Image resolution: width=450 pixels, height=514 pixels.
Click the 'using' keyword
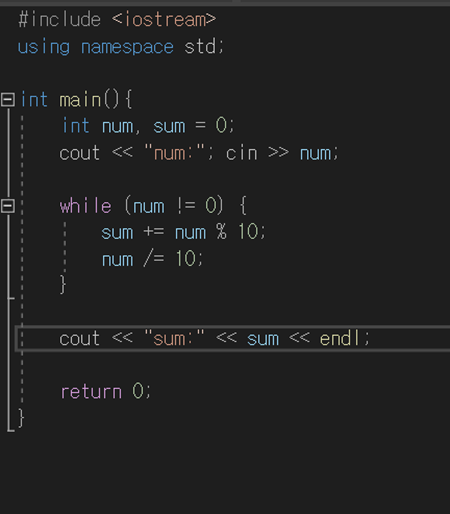(44, 47)
